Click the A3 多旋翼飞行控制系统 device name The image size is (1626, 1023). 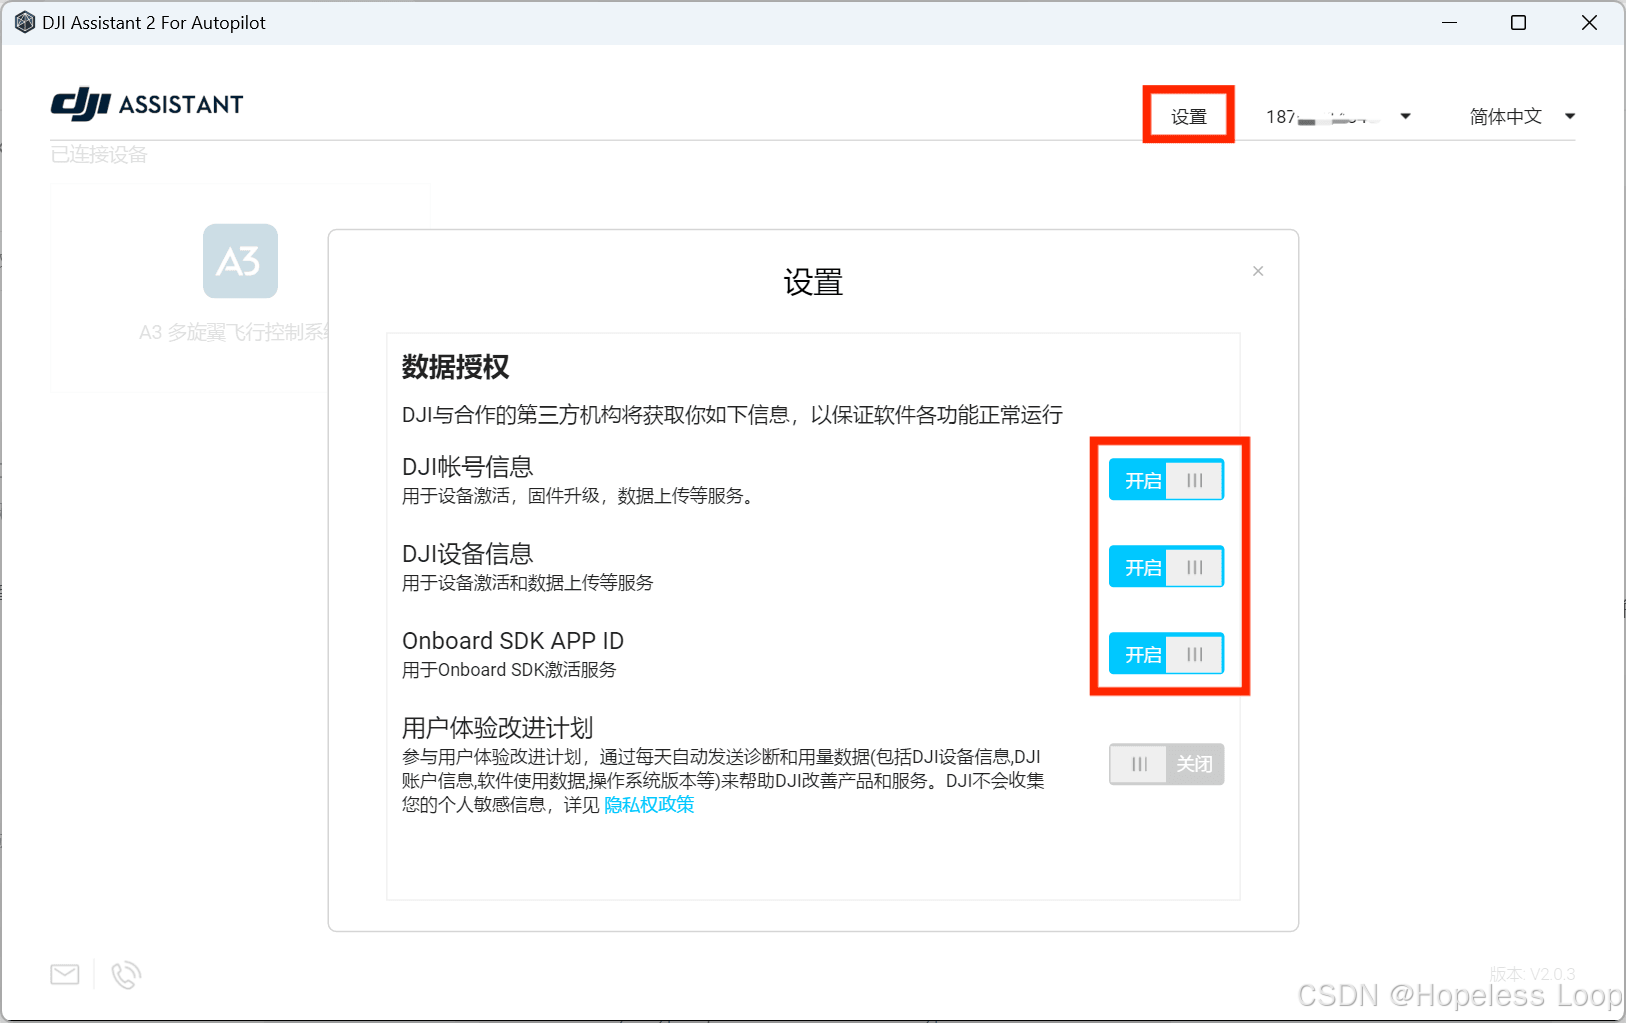point(234,332)
